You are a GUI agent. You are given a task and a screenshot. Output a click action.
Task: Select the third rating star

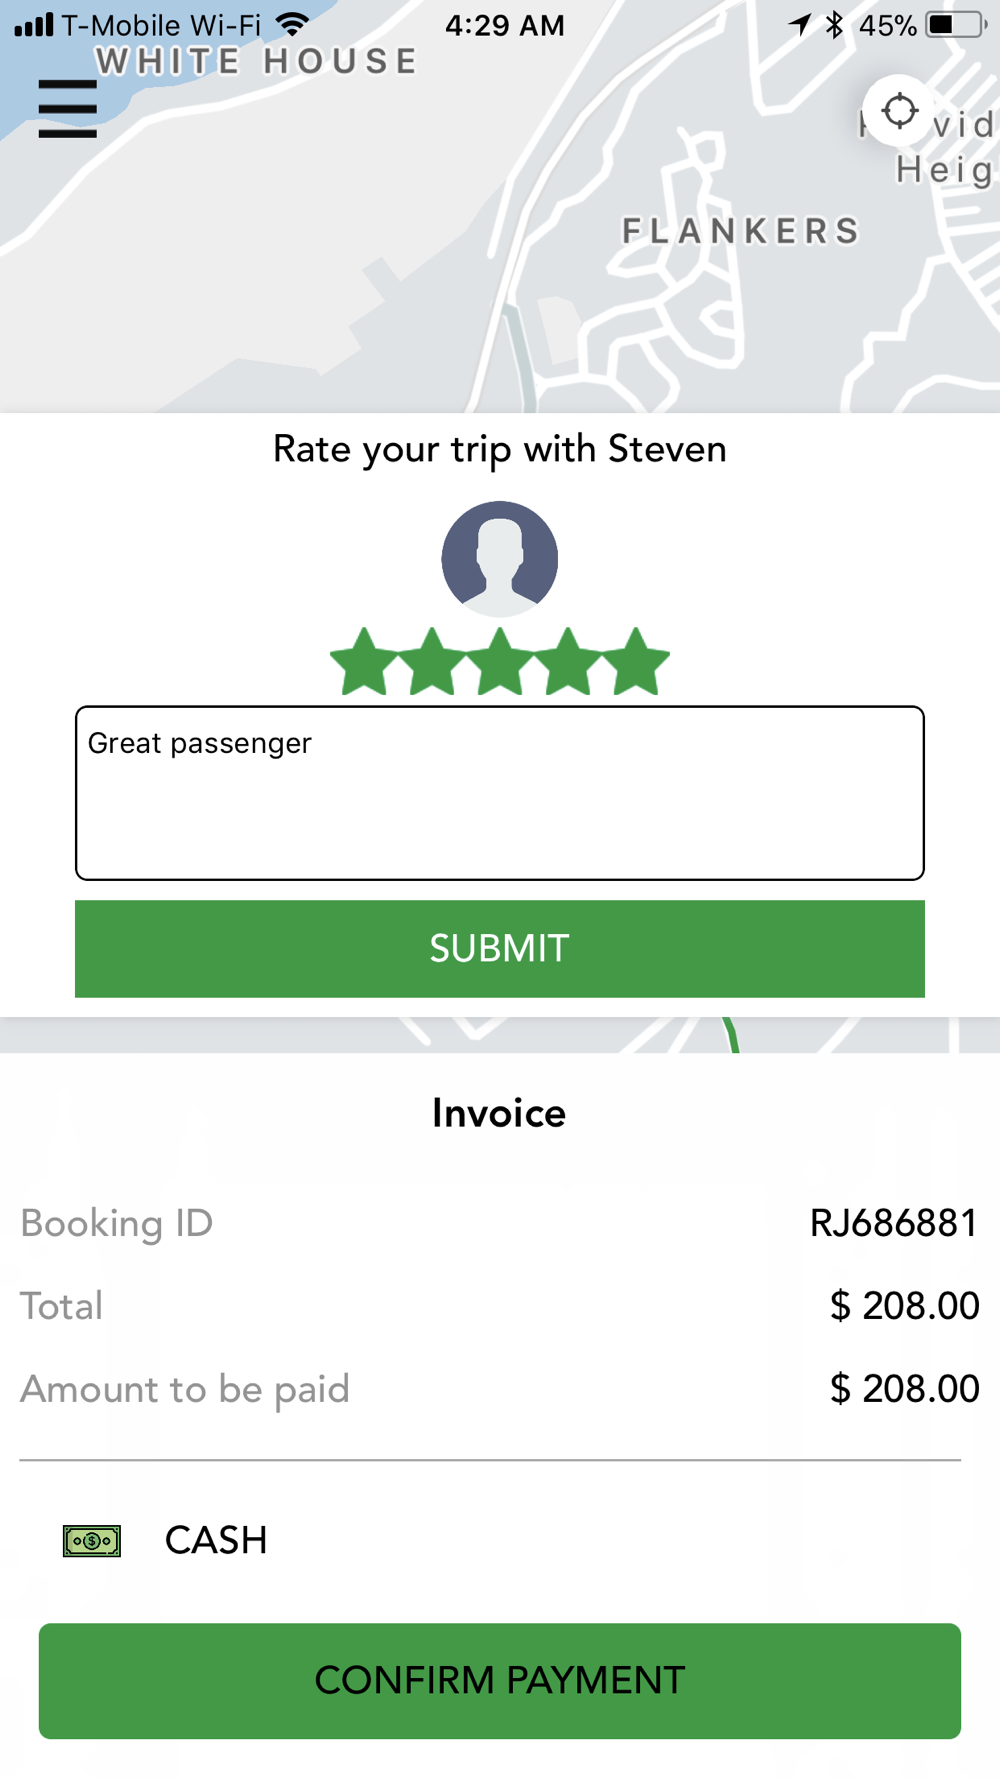(x=500, y=662)
